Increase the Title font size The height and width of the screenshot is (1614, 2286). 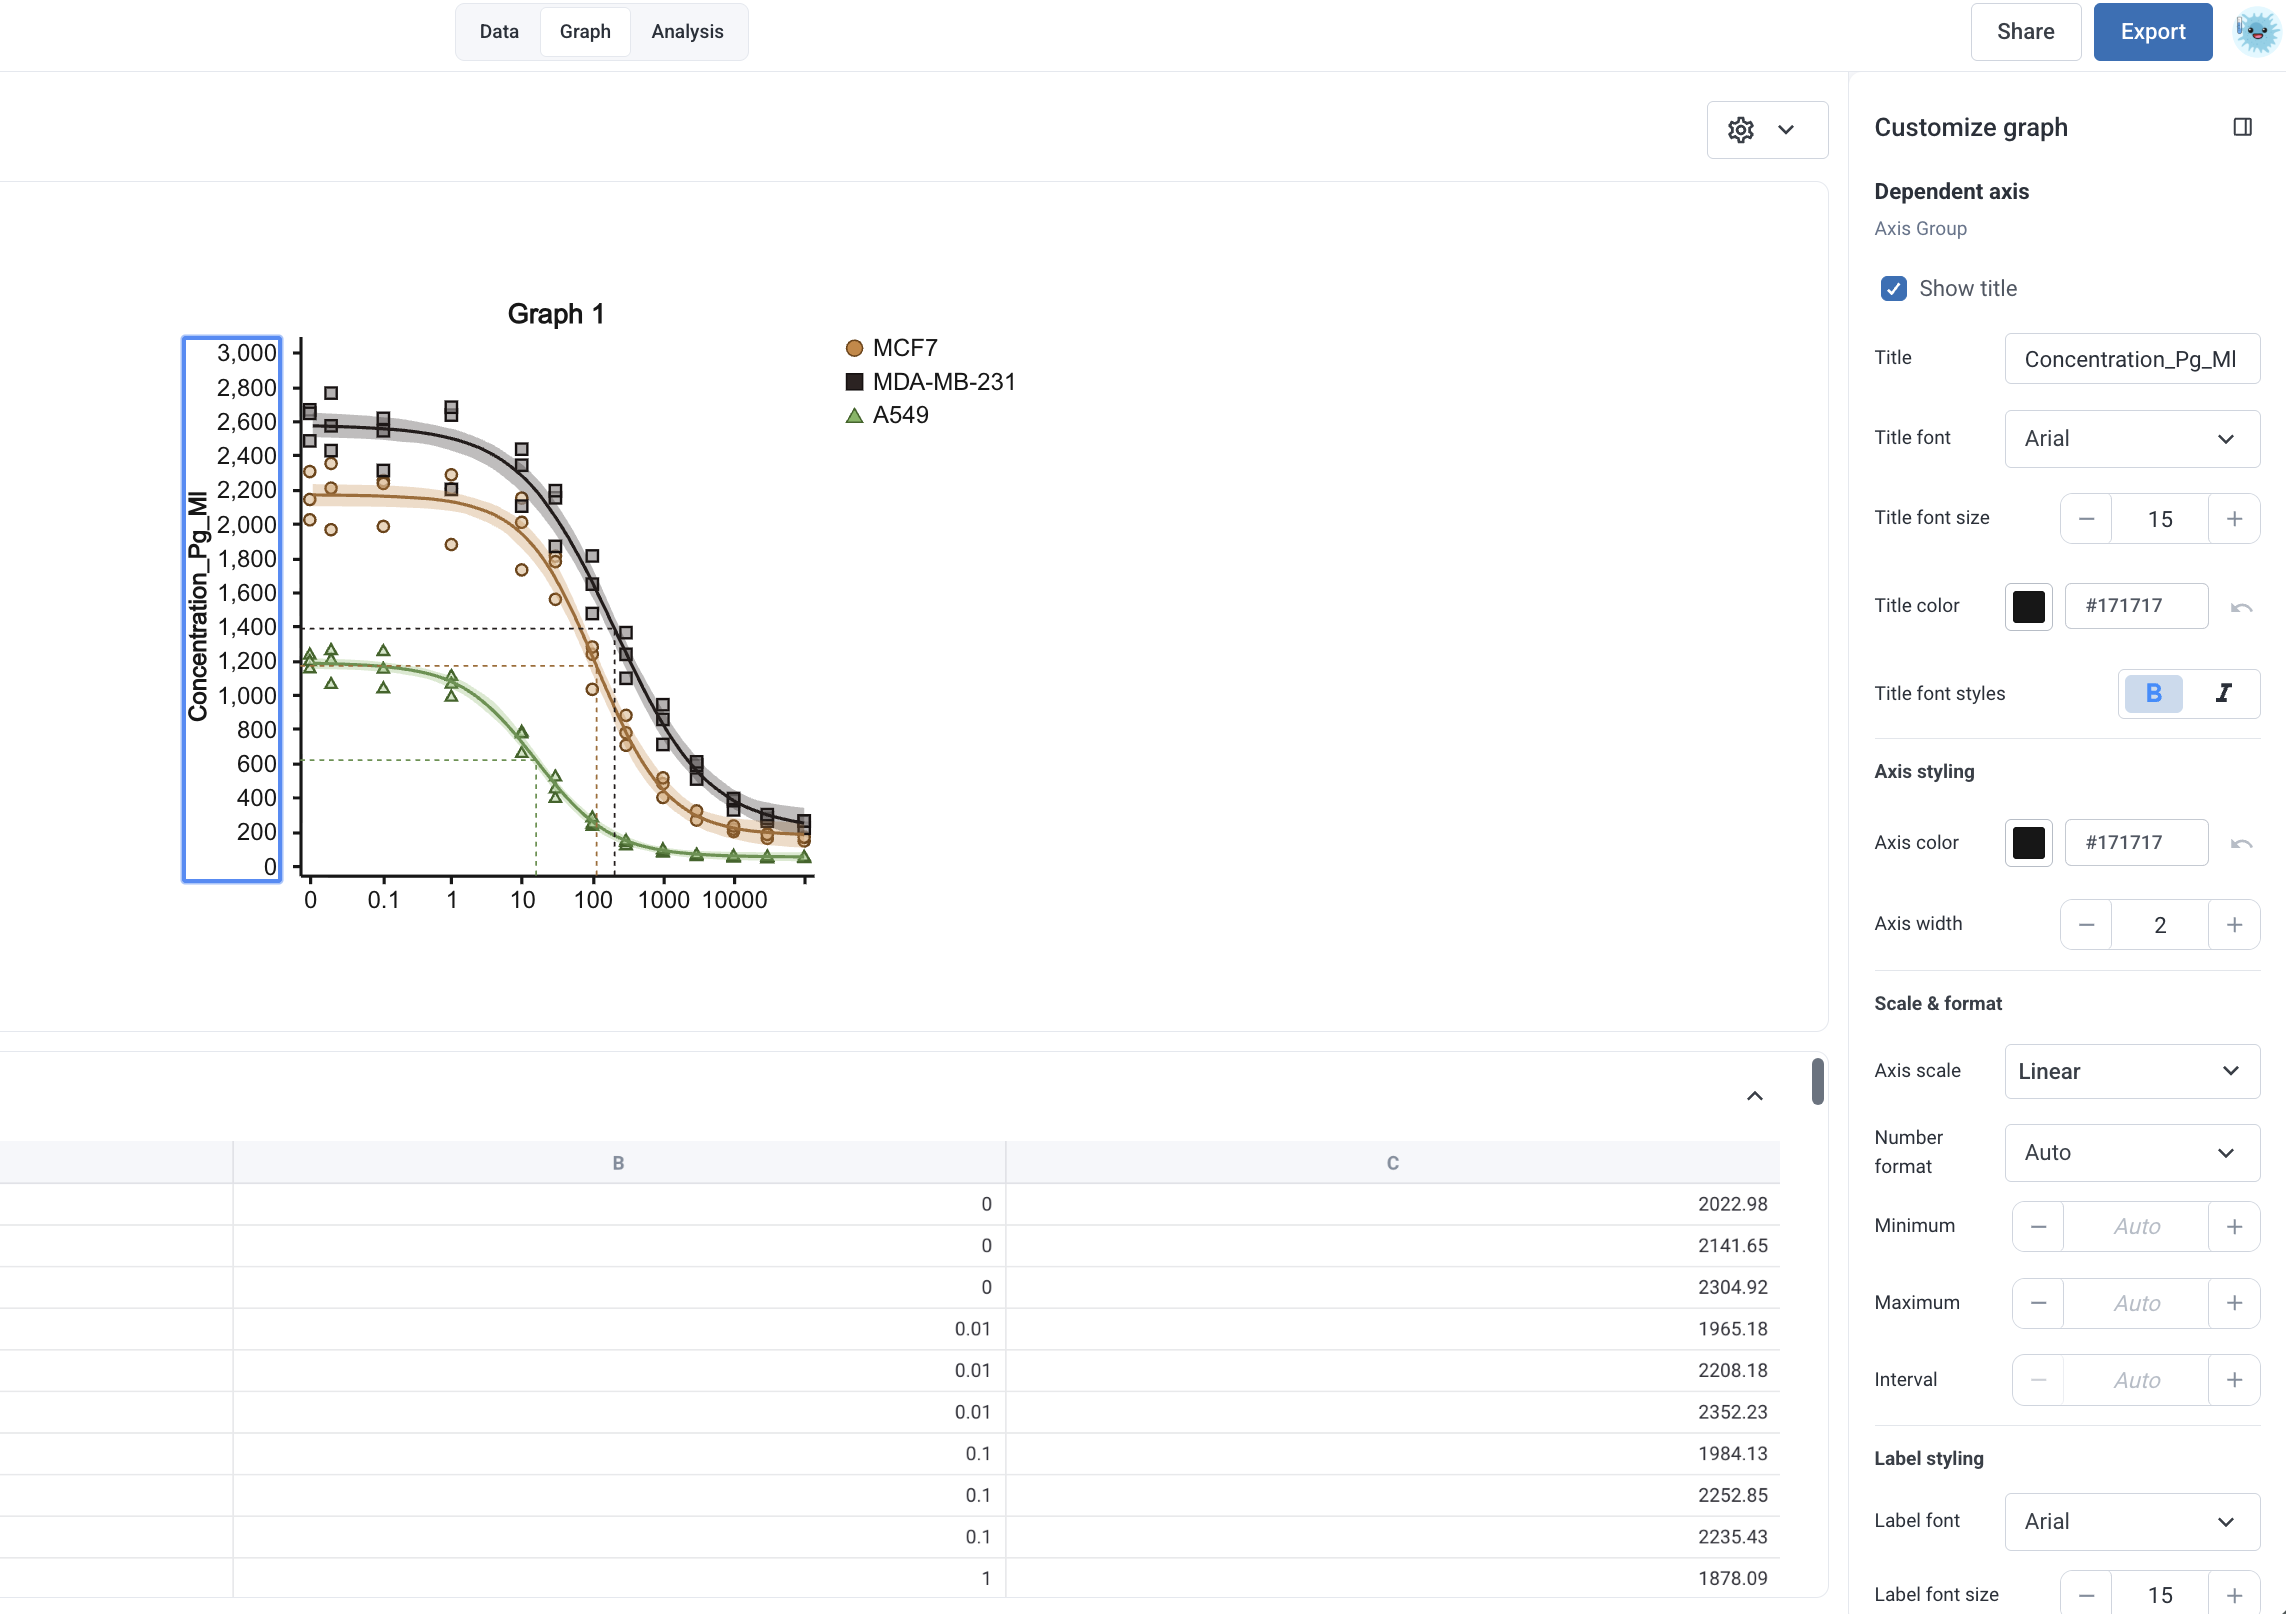coord(2234,519)
